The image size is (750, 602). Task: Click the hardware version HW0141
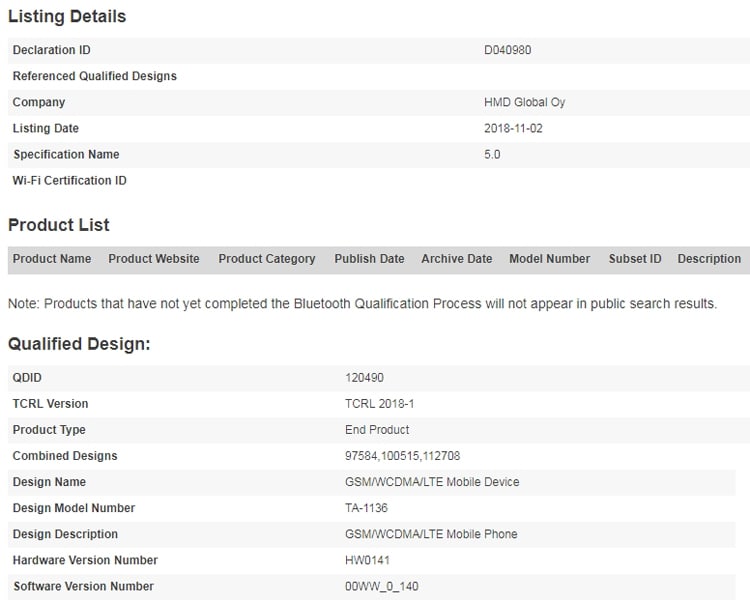[367, 560]
